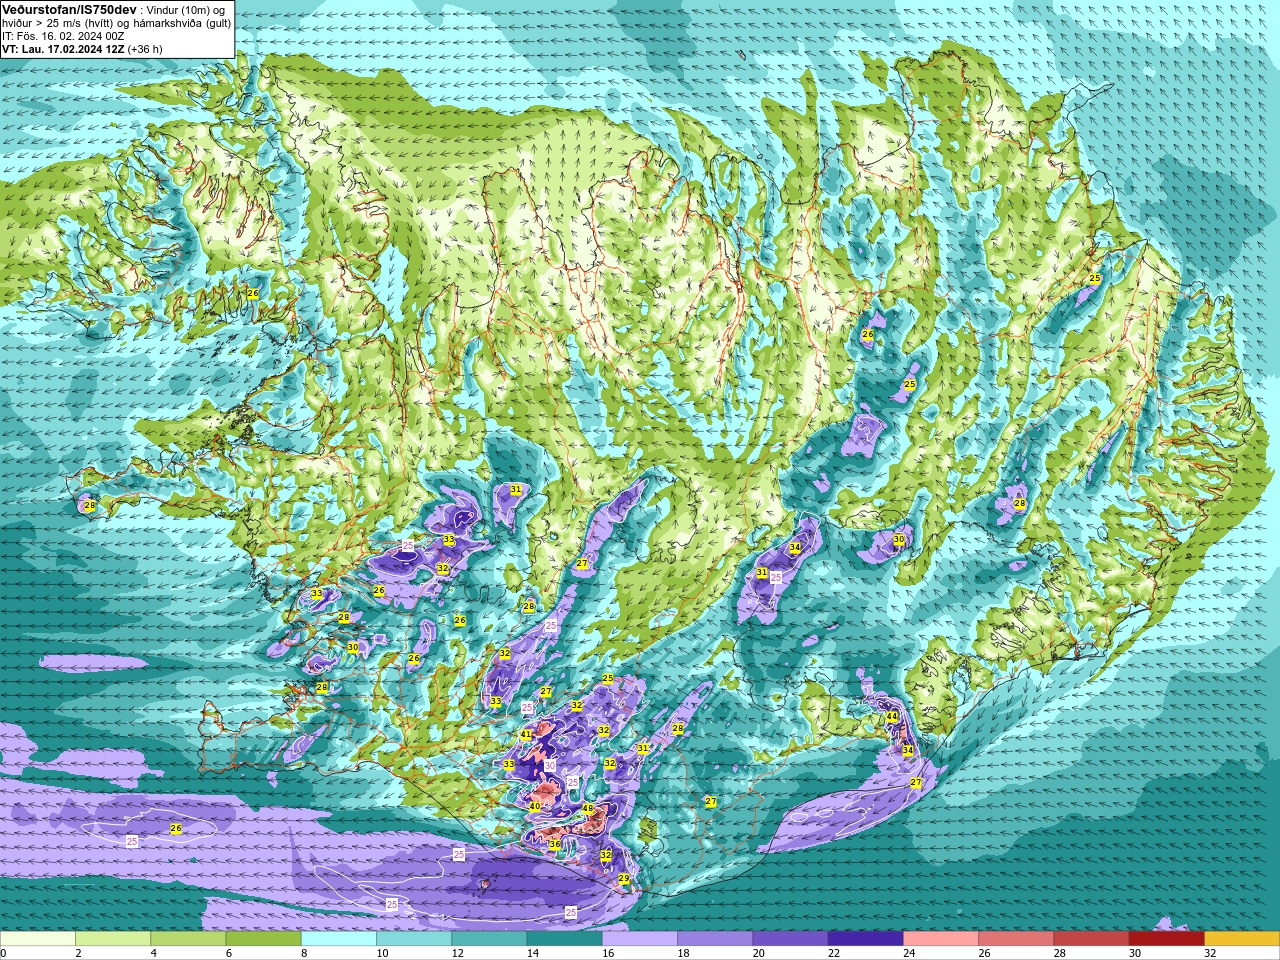Viewport: 1280px width, 960px height.
Task: Select the 28–30 m/s red legend swatch
Action: 1091,939
